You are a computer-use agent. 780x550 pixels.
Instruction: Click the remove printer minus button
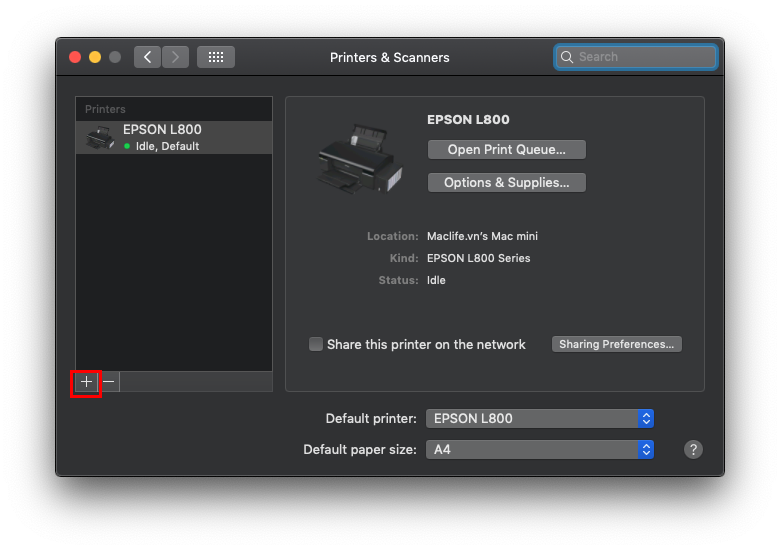[x=109, y=382]
